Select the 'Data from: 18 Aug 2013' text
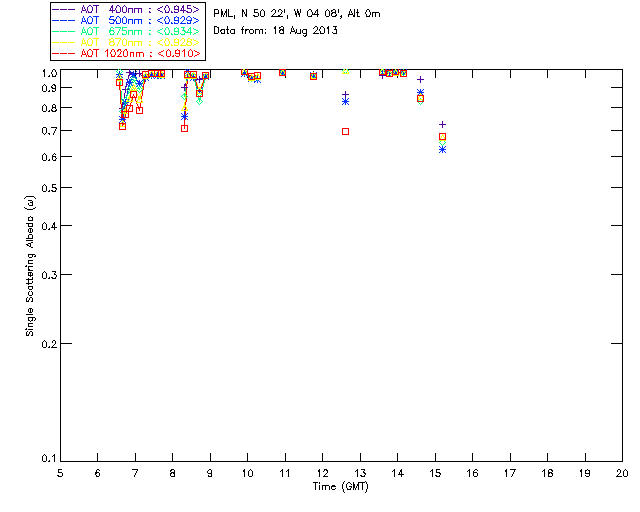Image resolution: width=640 pixels, height=512 pixels. (276, 31)
